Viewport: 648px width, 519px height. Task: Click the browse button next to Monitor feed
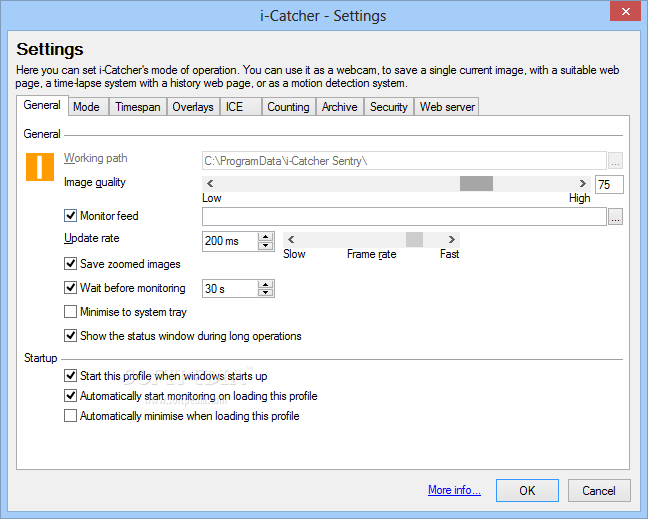[x=615, y=217]
